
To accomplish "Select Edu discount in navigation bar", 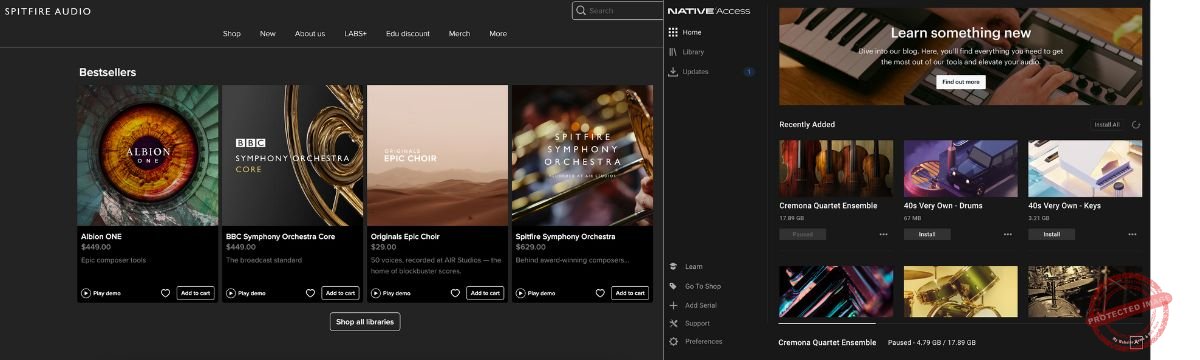I will 408,33.
